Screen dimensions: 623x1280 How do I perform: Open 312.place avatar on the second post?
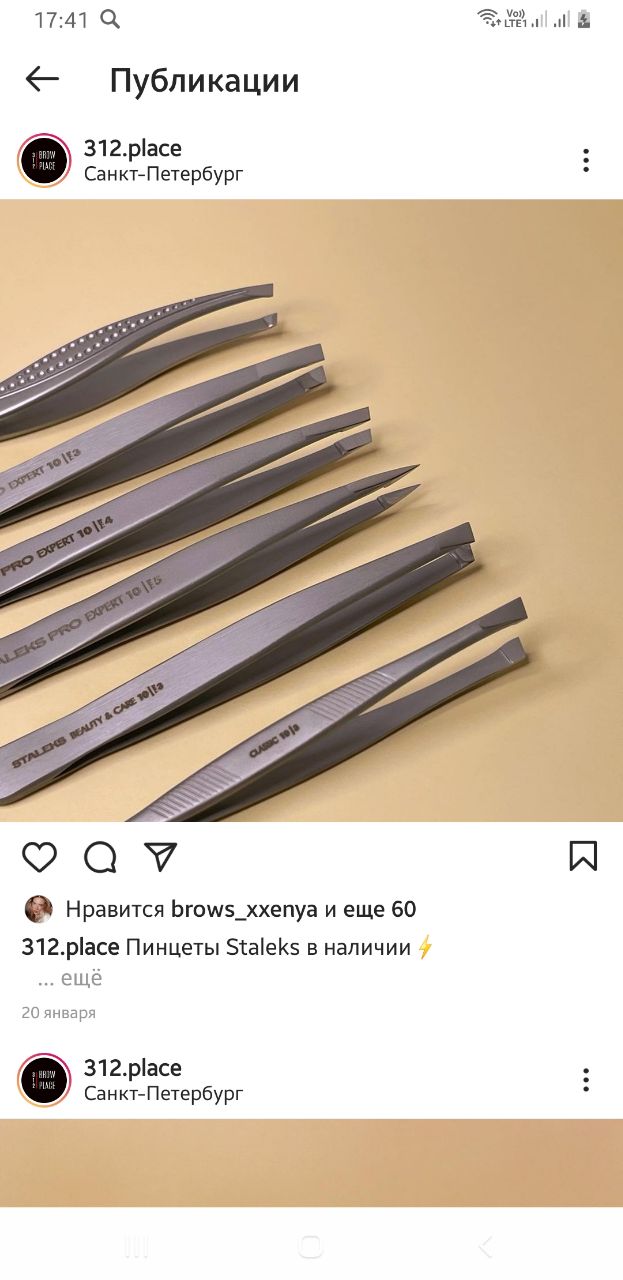[x=44, y=1080]
